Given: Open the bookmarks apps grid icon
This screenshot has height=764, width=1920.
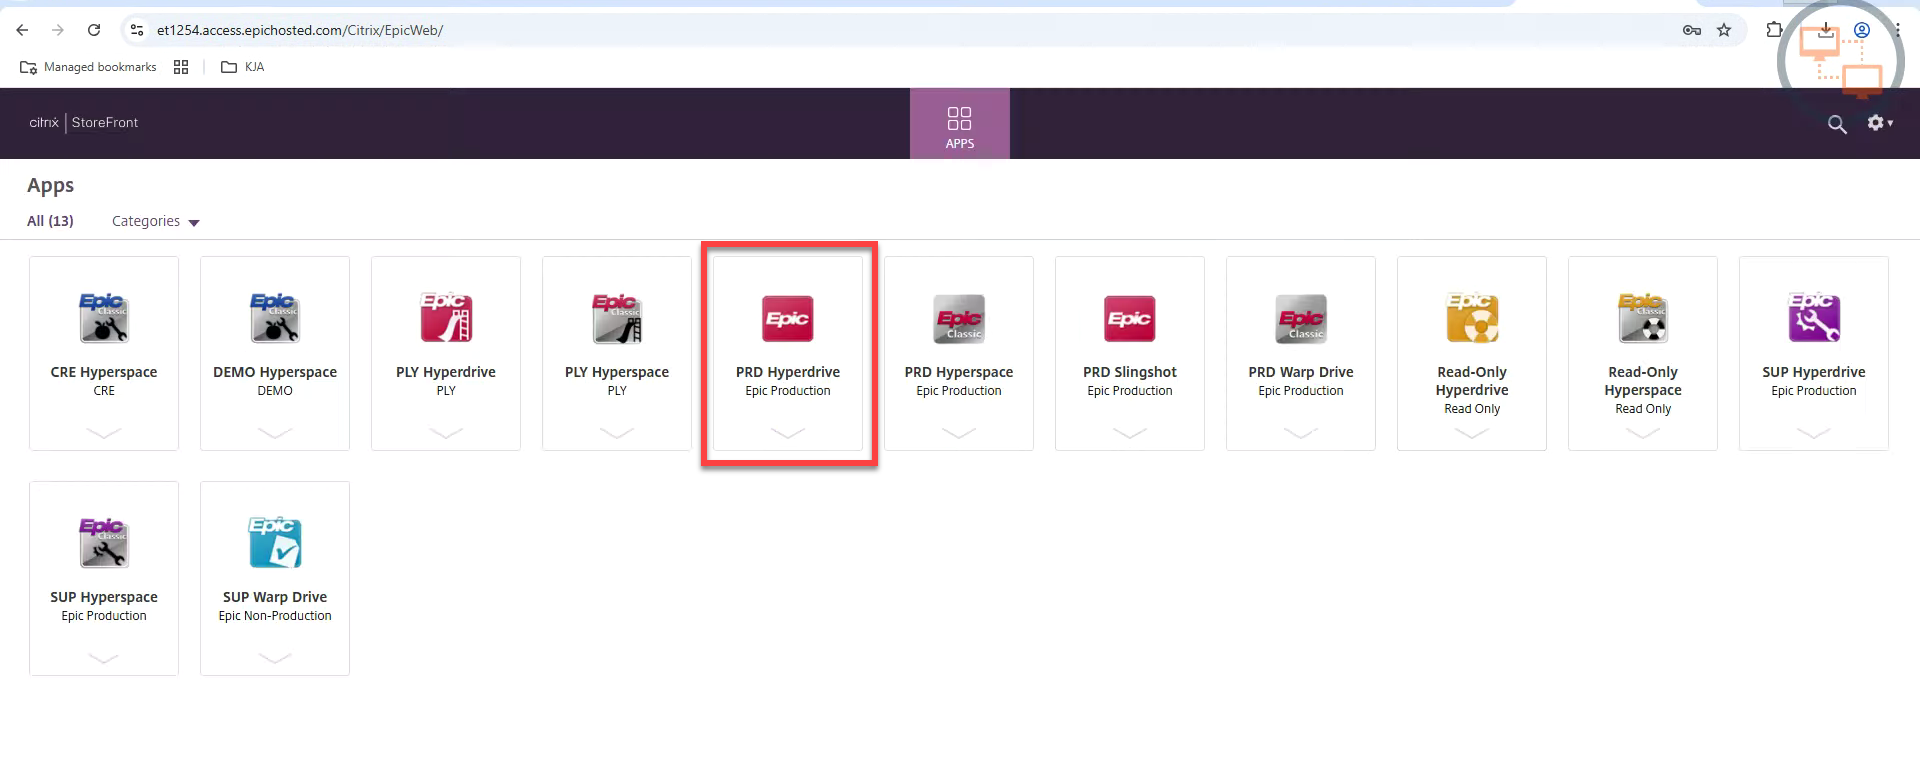Looking at the screenshot, I should [x=181, y=67].
